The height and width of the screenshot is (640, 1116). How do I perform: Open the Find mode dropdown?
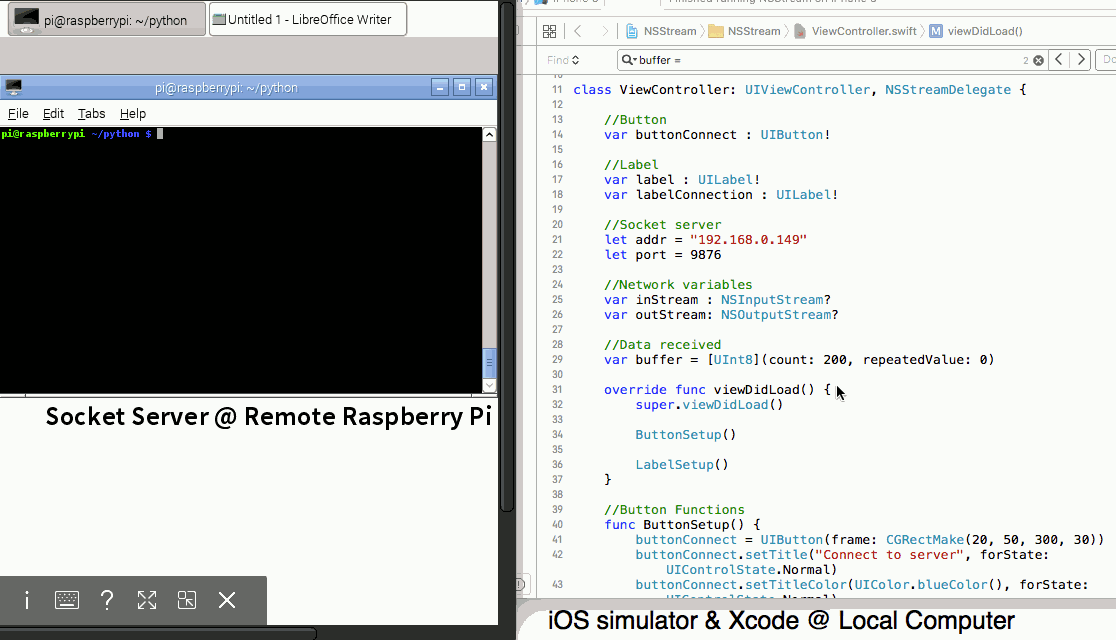[x=563, y=60]
